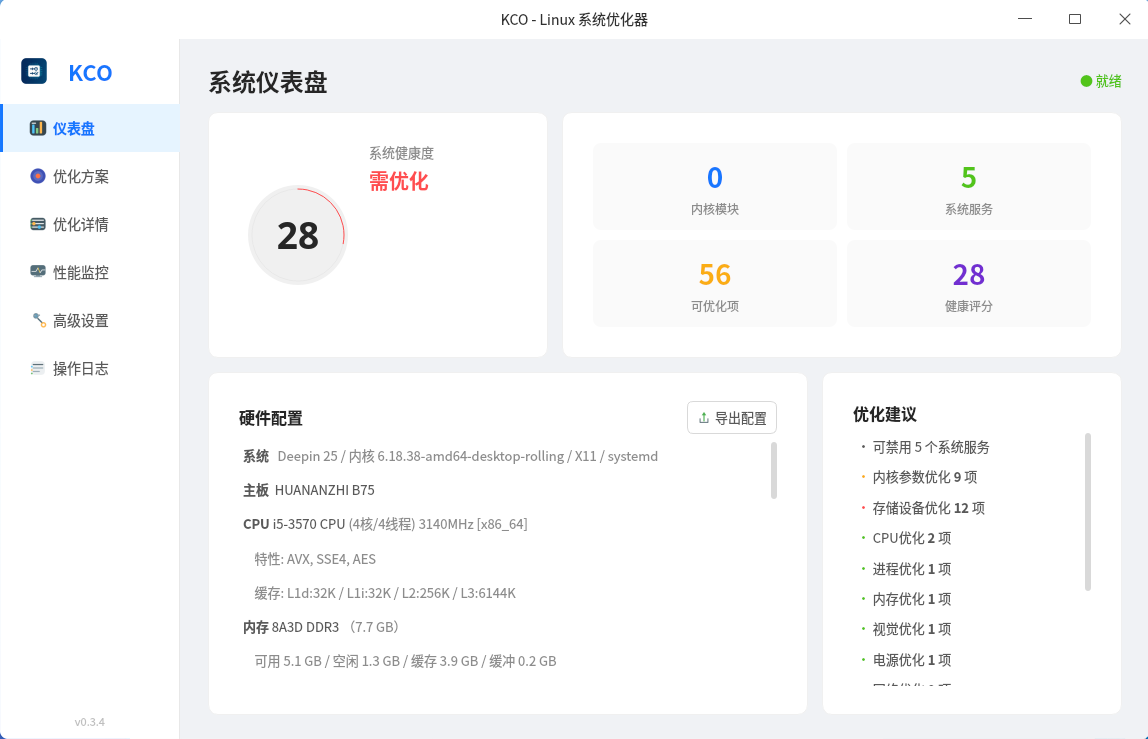Viewport: 1148px width, 739px height.
Task: Open 高级设置 in the sidebar
Action: point(90,320)
